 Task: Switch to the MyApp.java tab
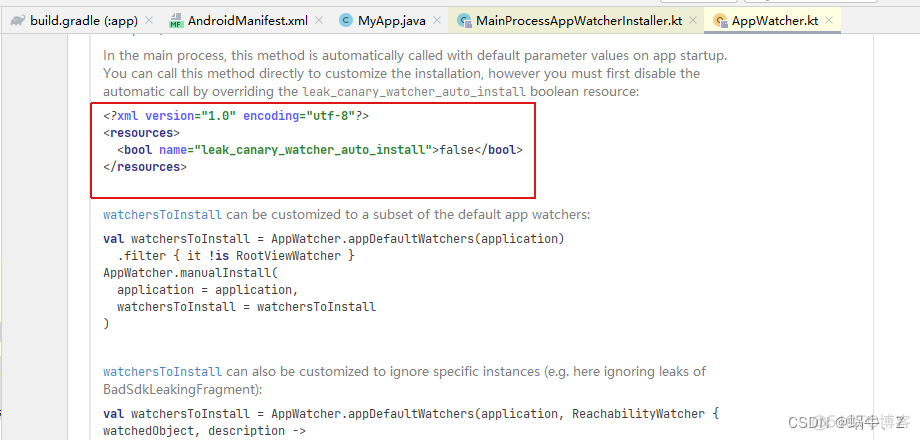tap(392, 20)
